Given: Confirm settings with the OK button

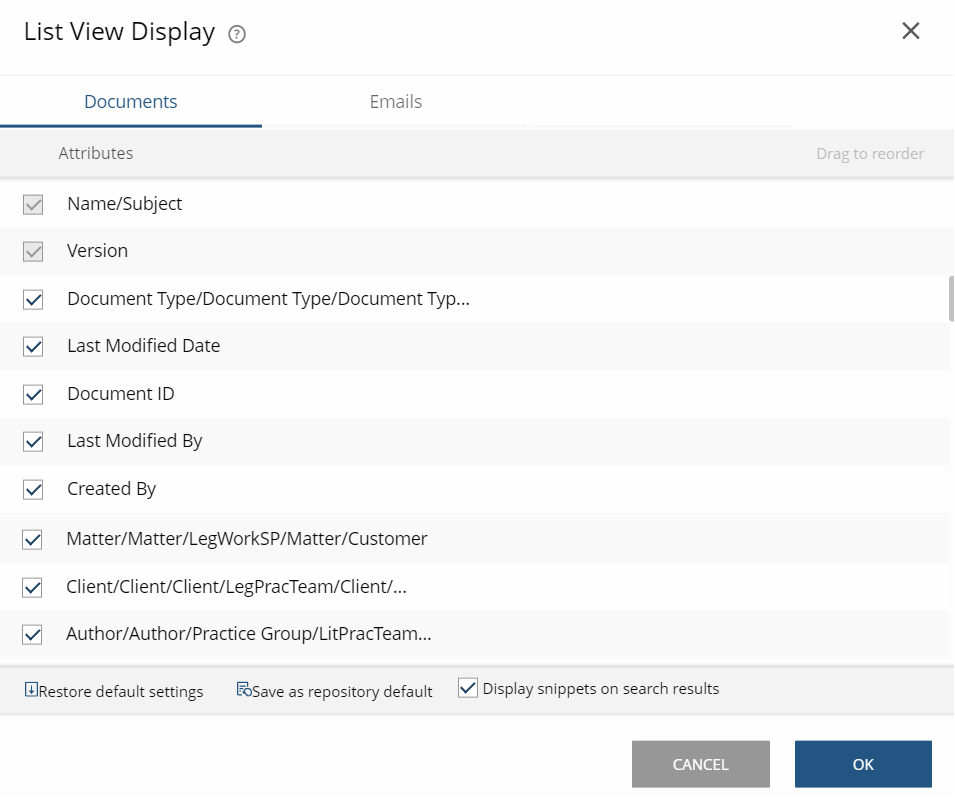Looking at the screenshot, I should tap(862, 763).
